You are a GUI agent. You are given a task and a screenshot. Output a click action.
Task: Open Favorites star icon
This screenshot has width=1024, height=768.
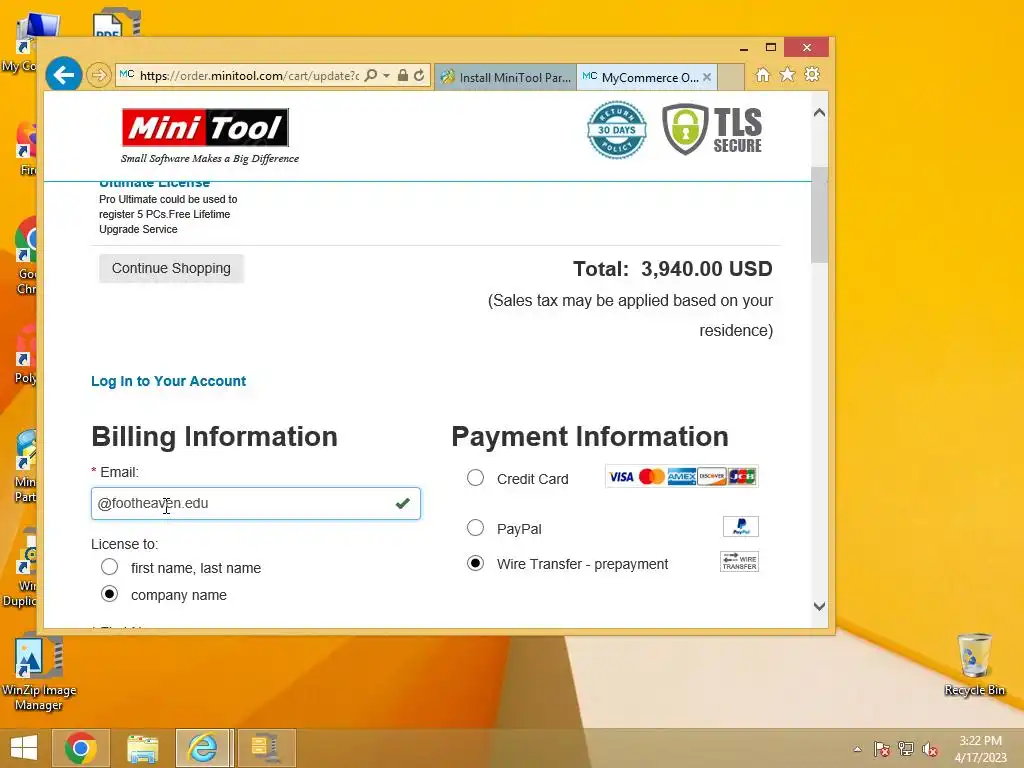(788, 74)
